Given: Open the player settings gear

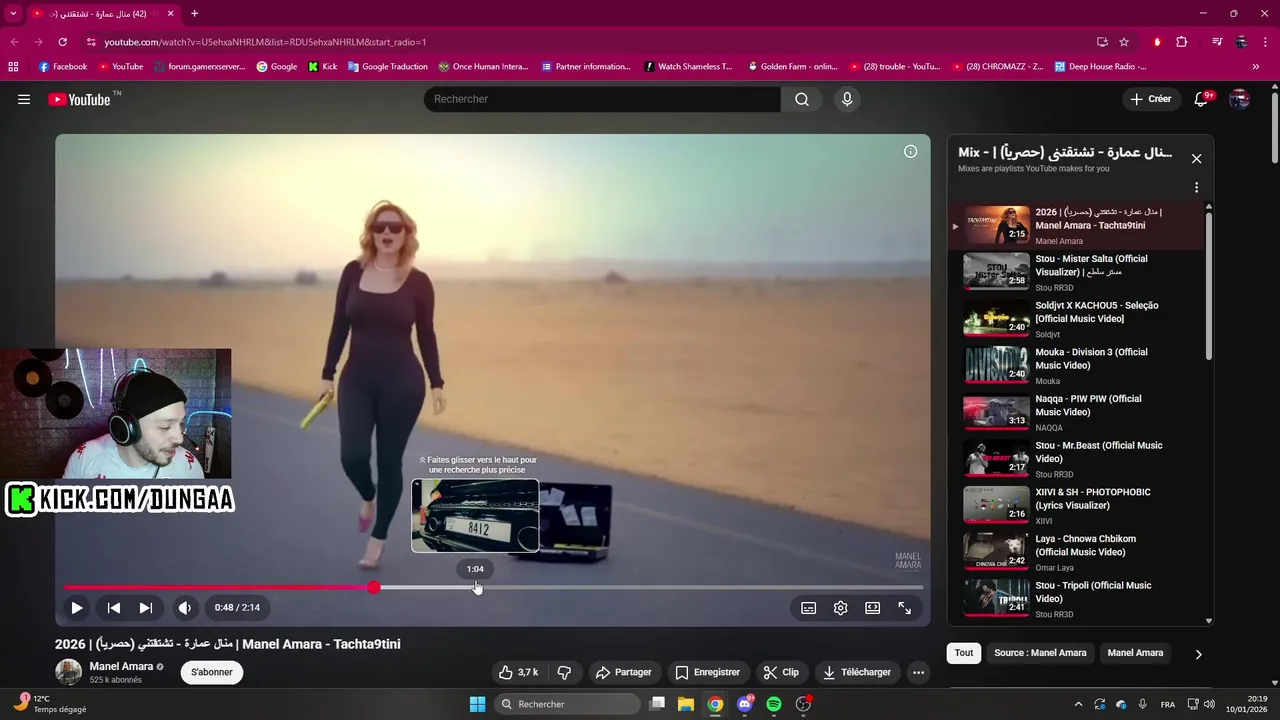Looking at the screenshot, I should (x=840, y=607).
